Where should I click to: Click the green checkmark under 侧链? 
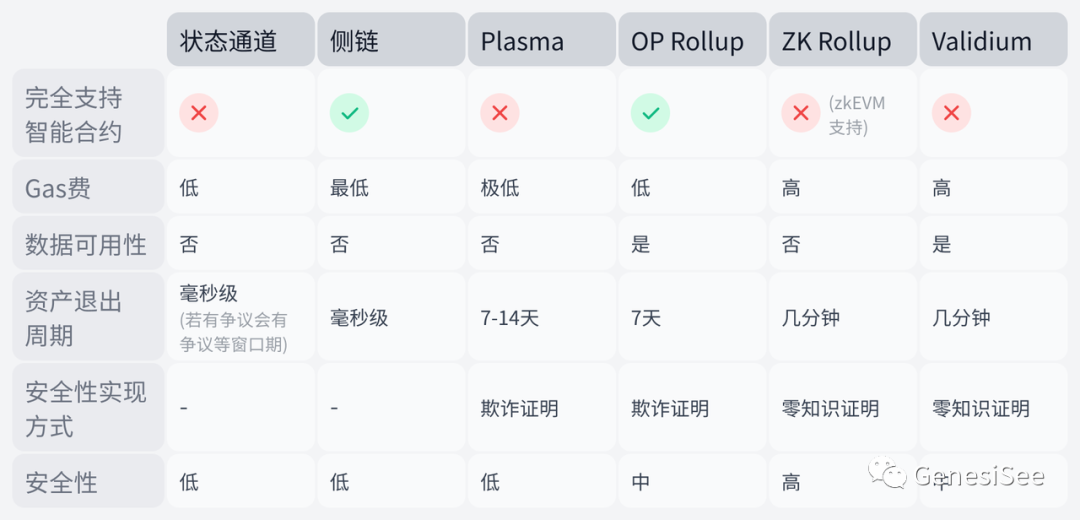tap(349, 113)
